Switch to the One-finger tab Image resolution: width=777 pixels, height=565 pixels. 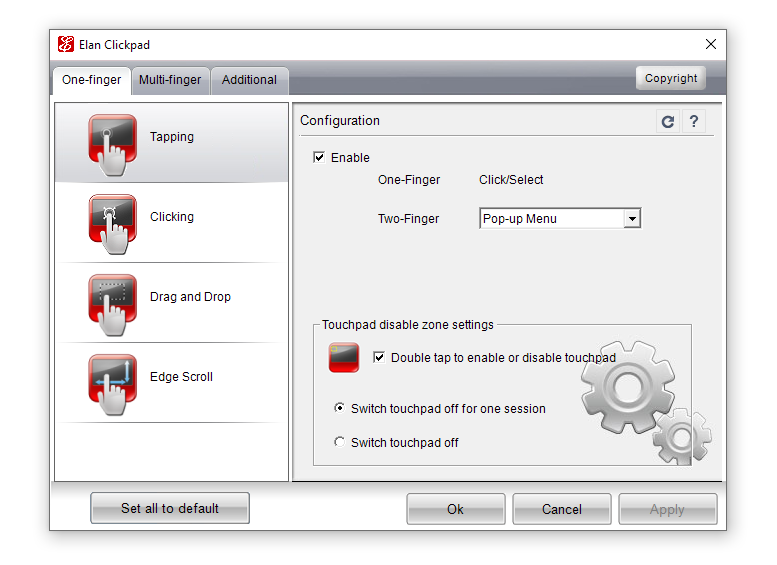pos(92,80)
